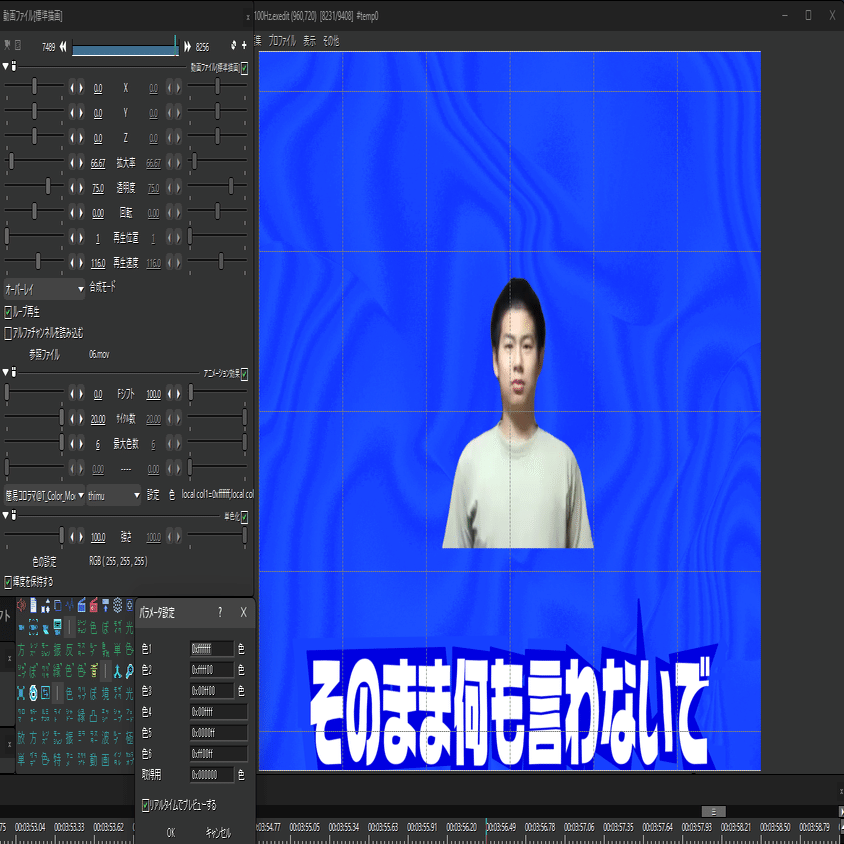Select the cyan round eye icon in palette

tap(33, 693)
